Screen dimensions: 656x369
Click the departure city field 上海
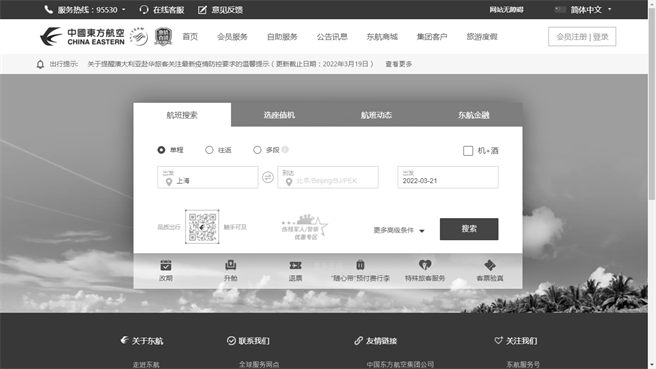pyautogui.click(x=208, y=177)
